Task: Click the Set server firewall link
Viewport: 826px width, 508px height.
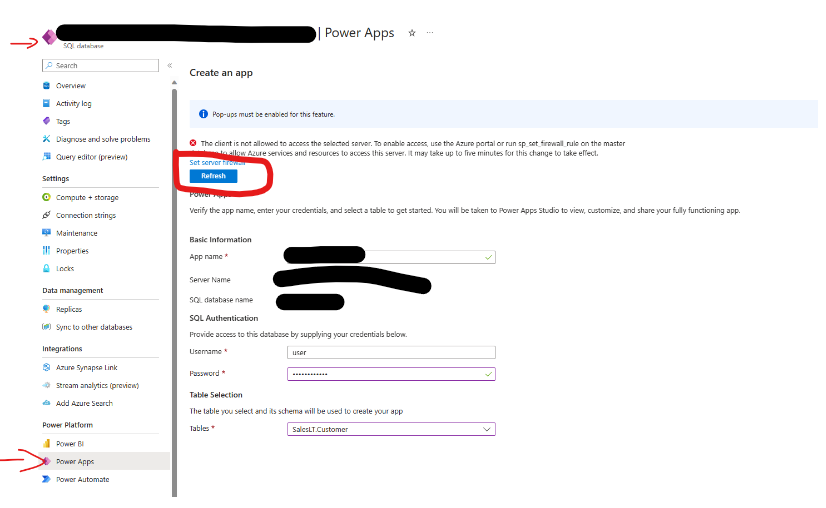Action: coord(217,162)
